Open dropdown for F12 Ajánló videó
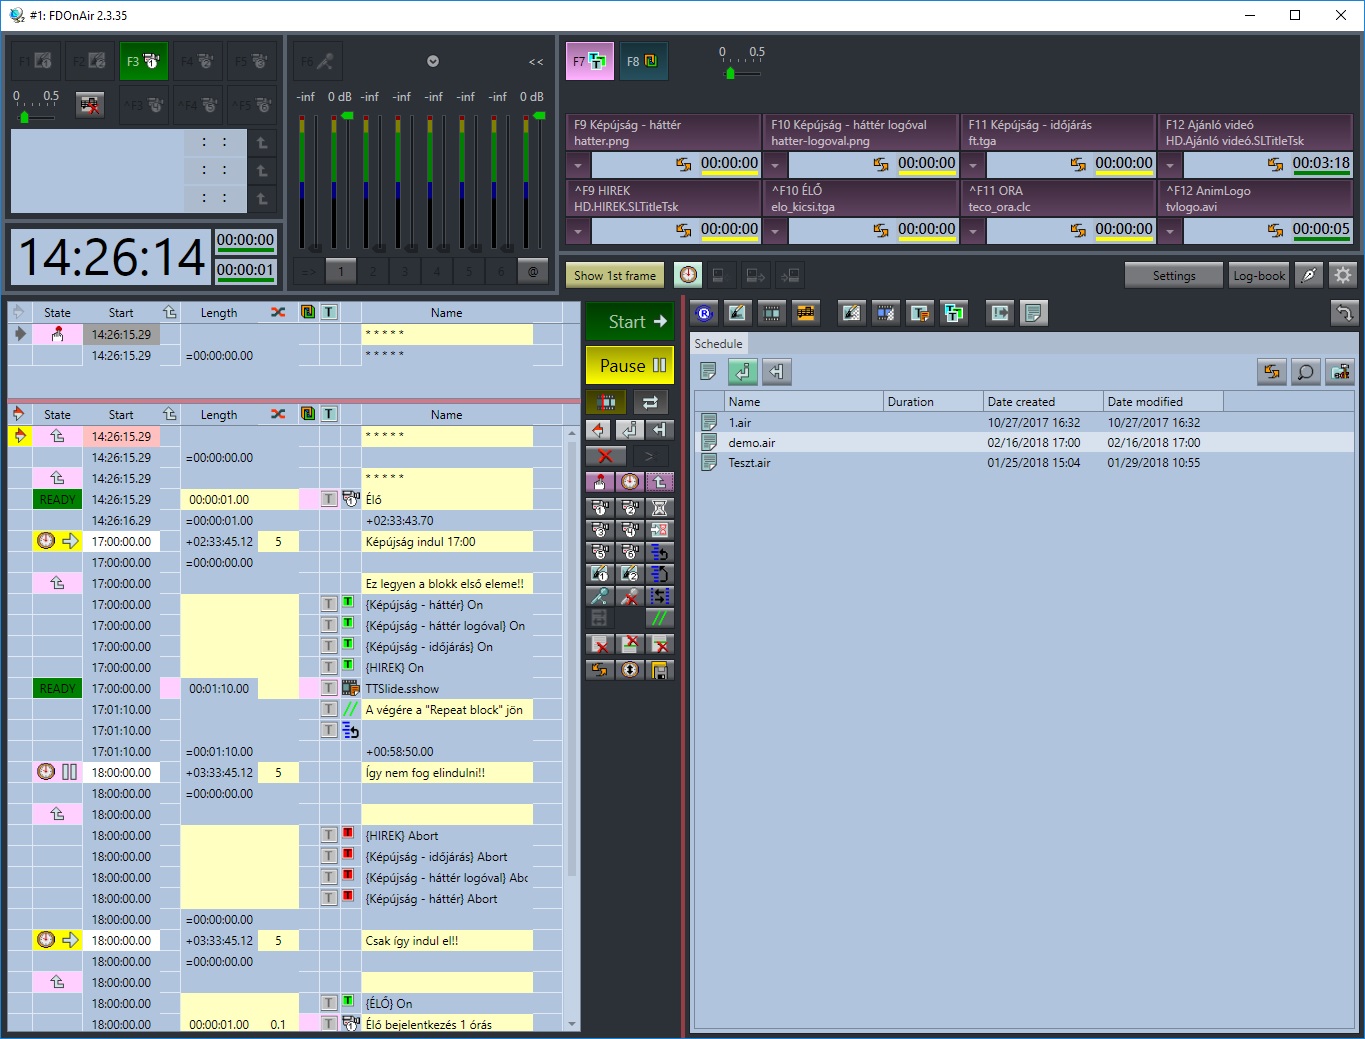Screen dimensions: 1365x1039 tap(1169, 164)
